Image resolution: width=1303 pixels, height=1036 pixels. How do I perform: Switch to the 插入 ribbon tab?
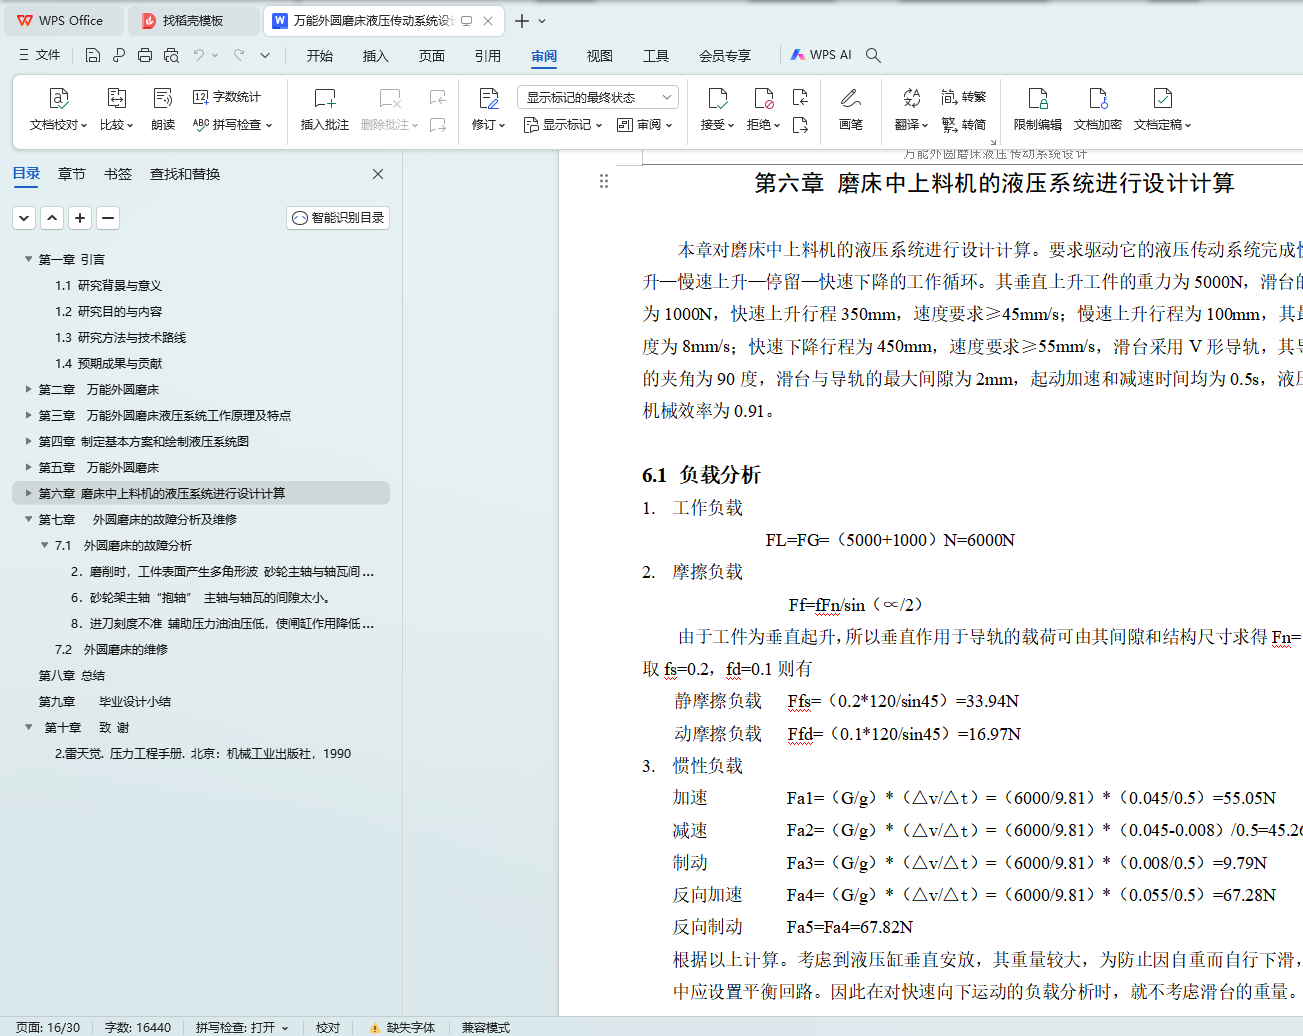(376, 56)
